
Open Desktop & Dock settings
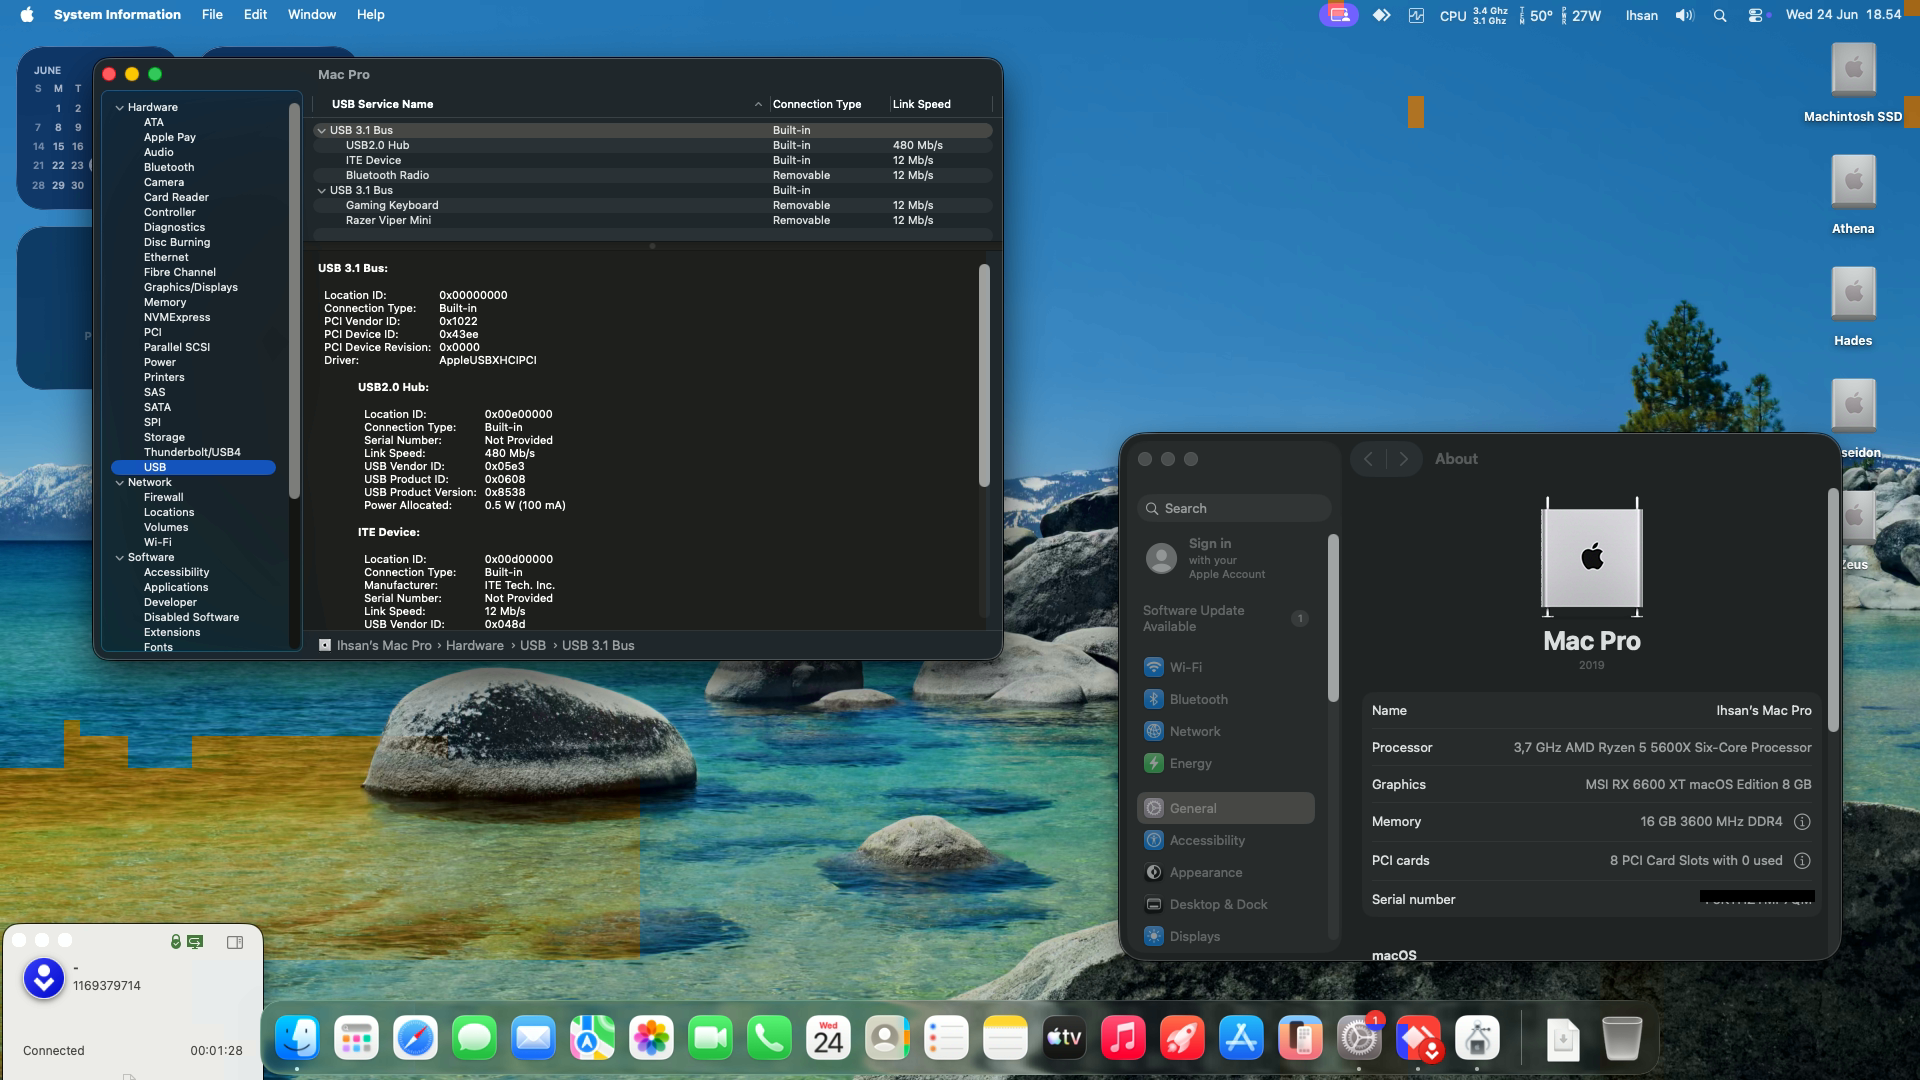coord(1226,904)
